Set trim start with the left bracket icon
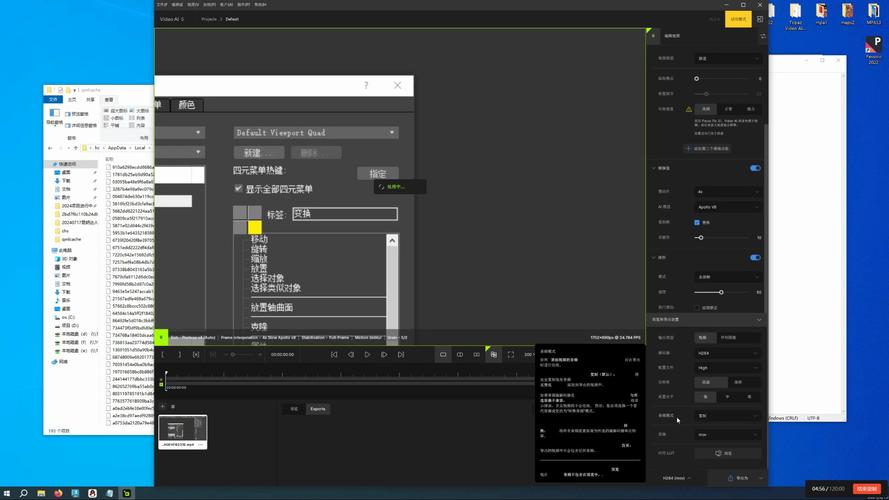889x500 pixels. 163,354
